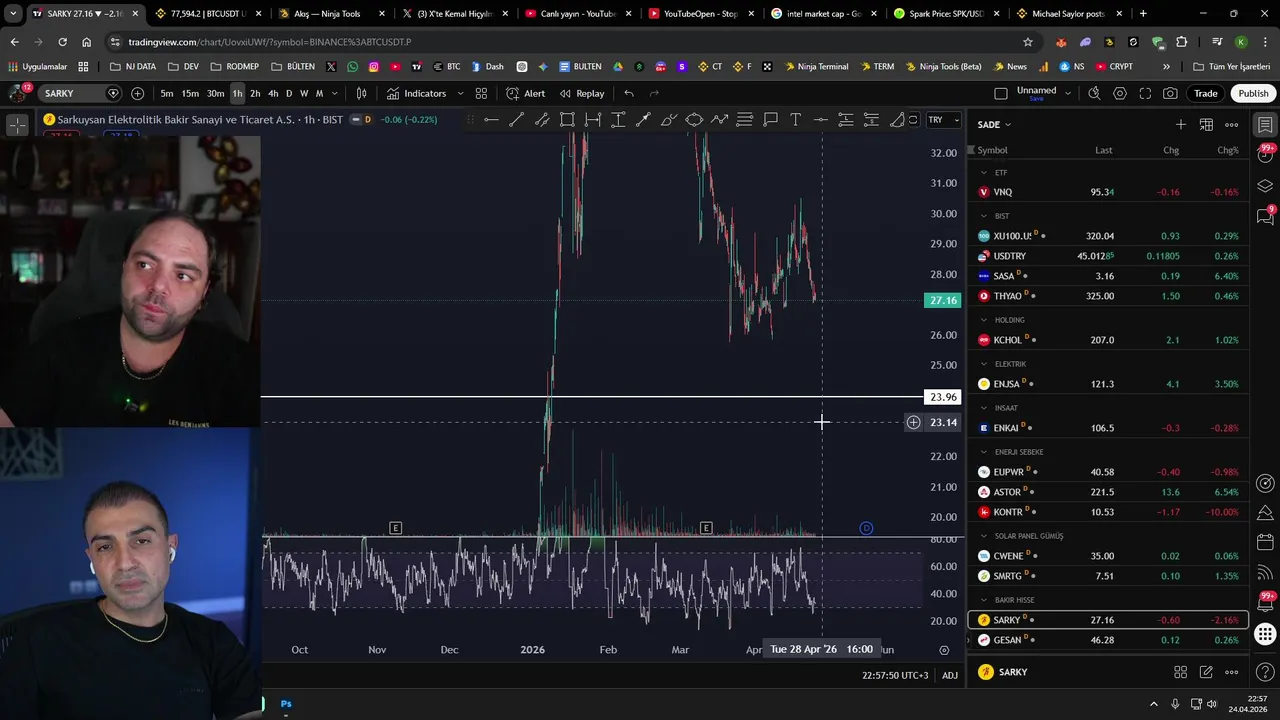This screenshot has height=720, width=1280.
Task: Collapse the ETF watchlist section
Action: (984, 173)
